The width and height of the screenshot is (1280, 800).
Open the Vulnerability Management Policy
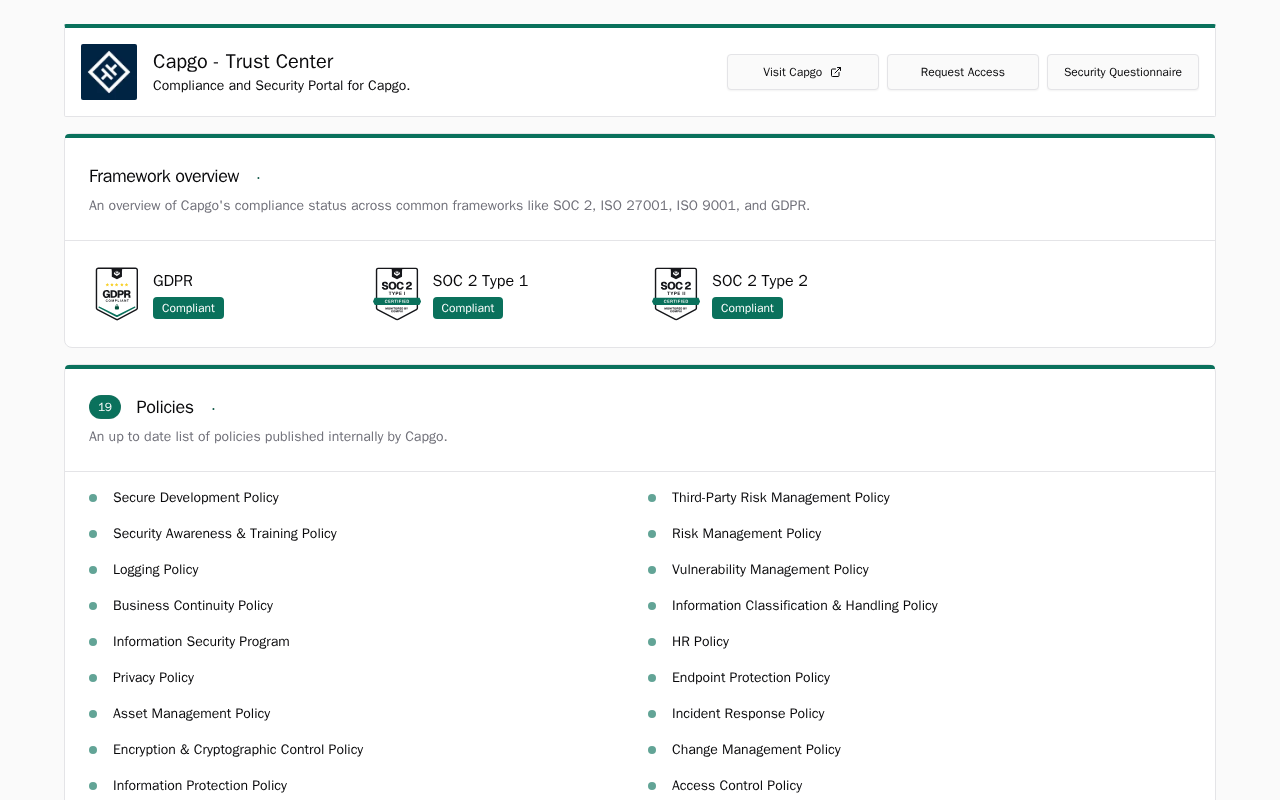coord(770,570)
